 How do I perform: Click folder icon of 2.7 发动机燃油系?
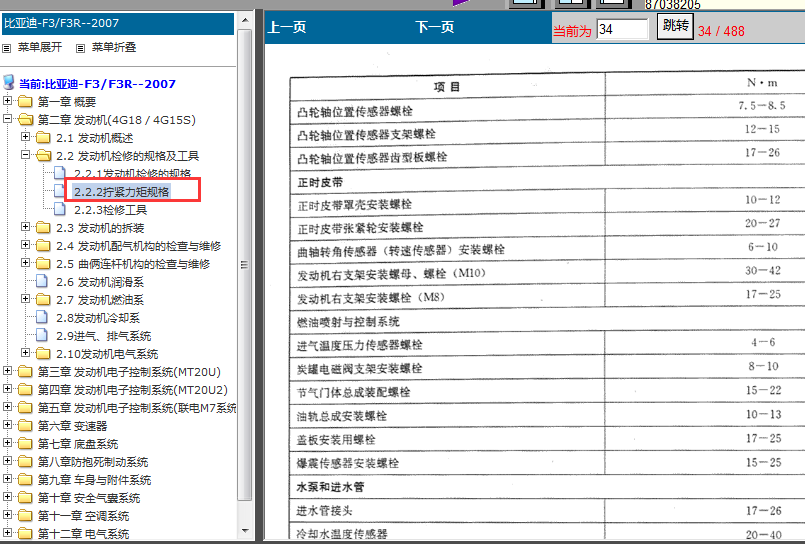pos(44,299)
